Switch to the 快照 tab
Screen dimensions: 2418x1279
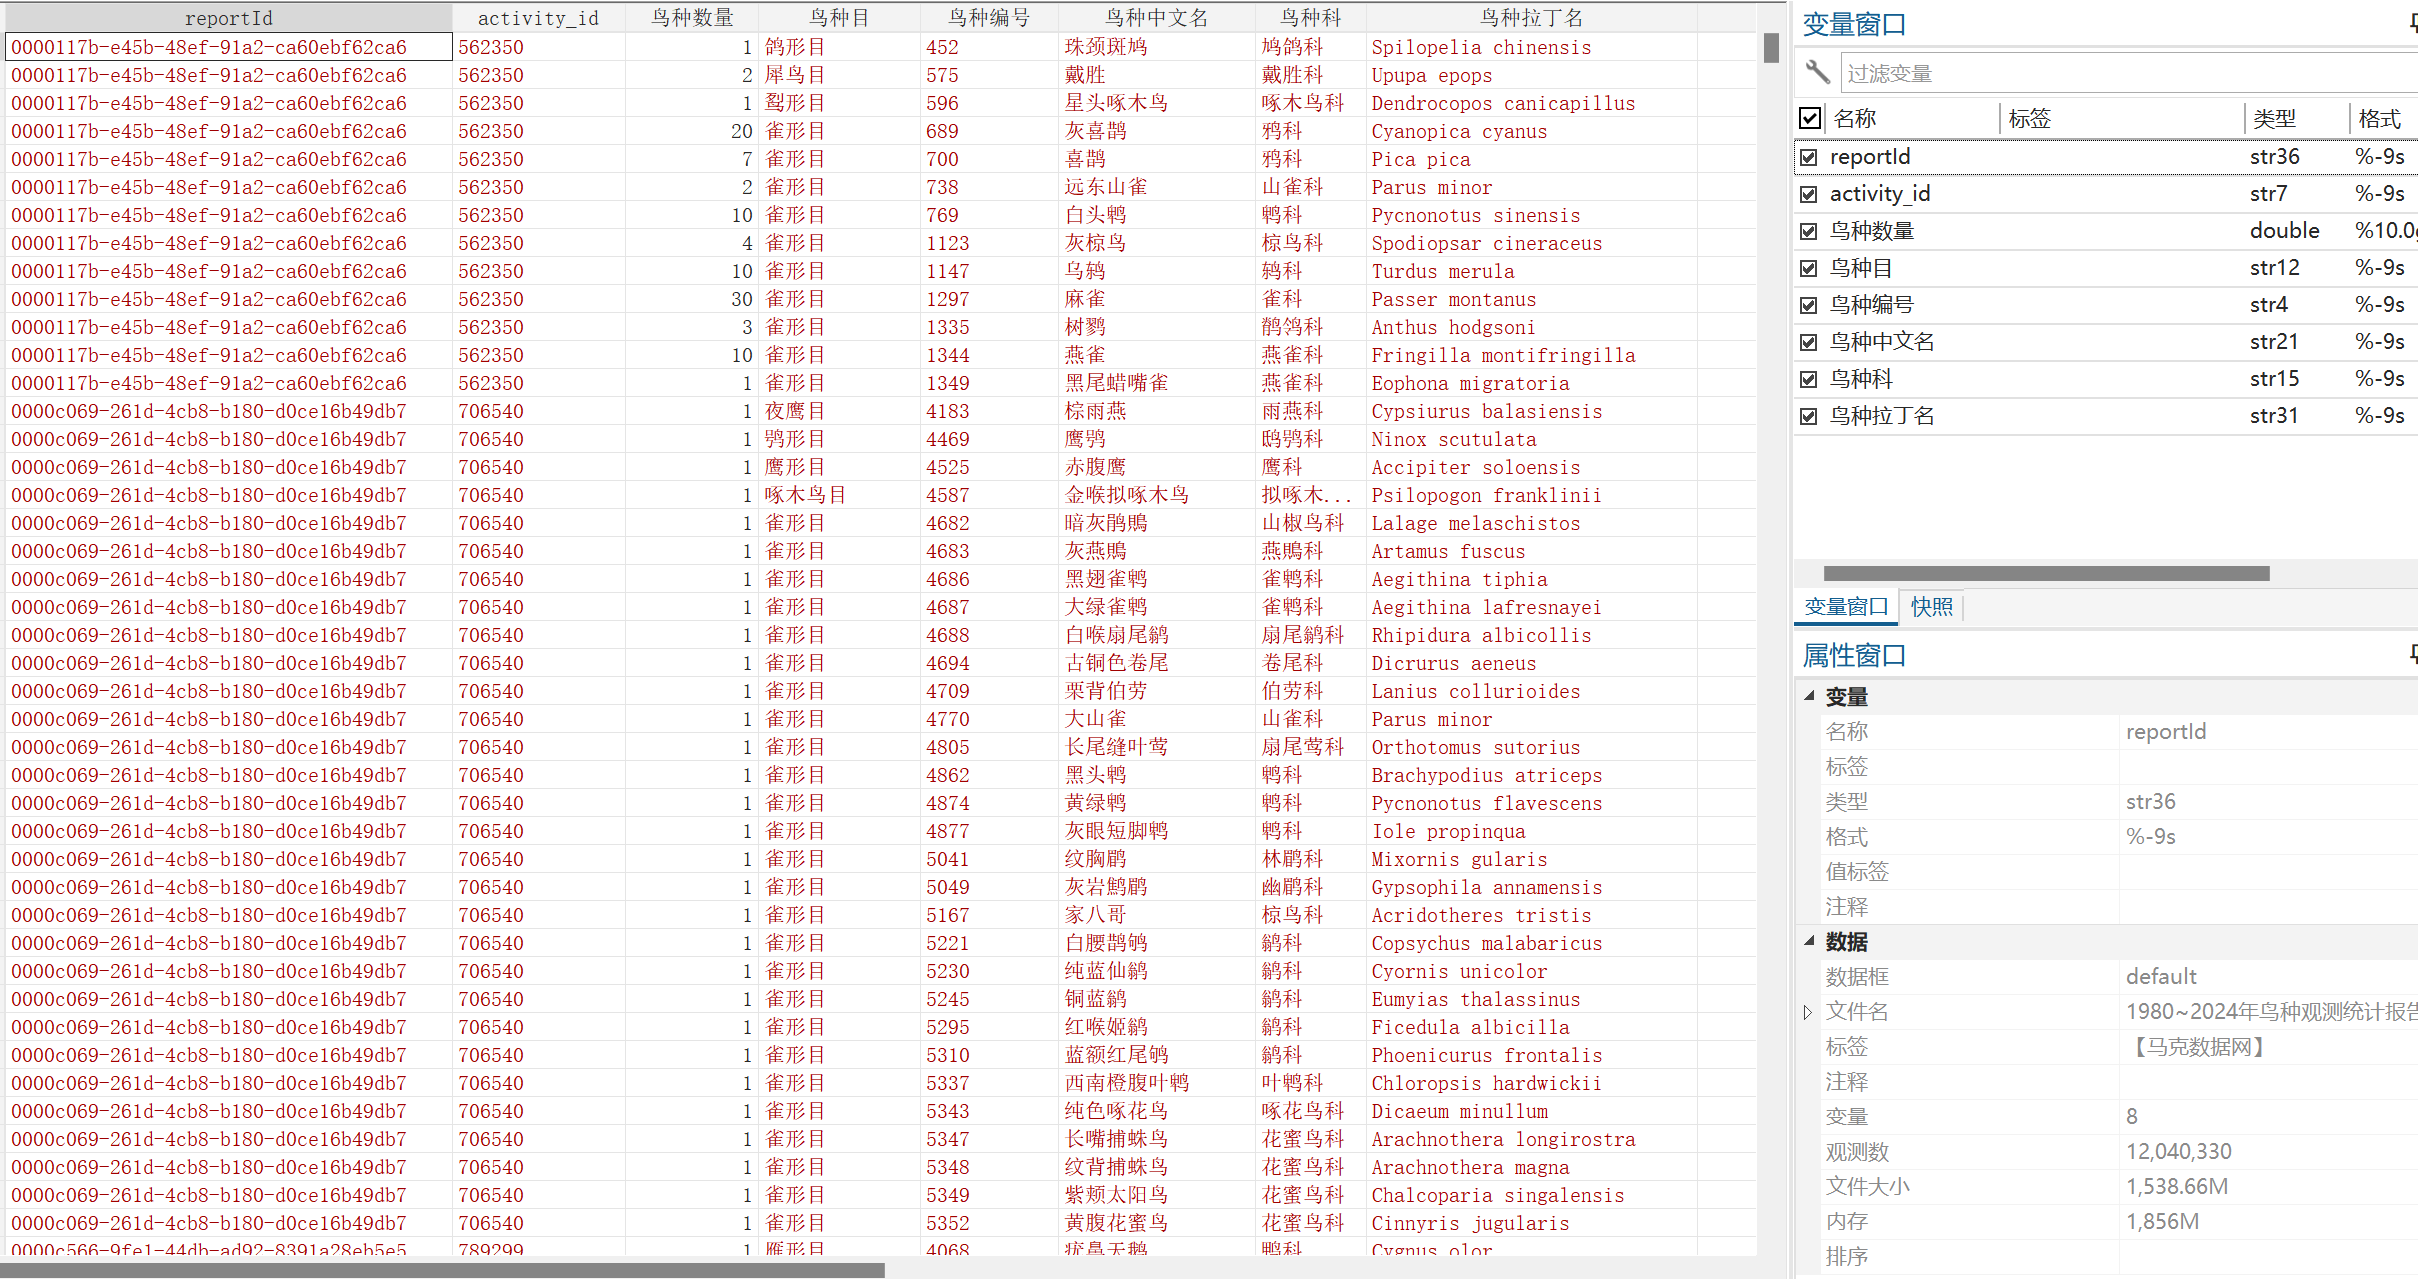(x=1931, y=606)
